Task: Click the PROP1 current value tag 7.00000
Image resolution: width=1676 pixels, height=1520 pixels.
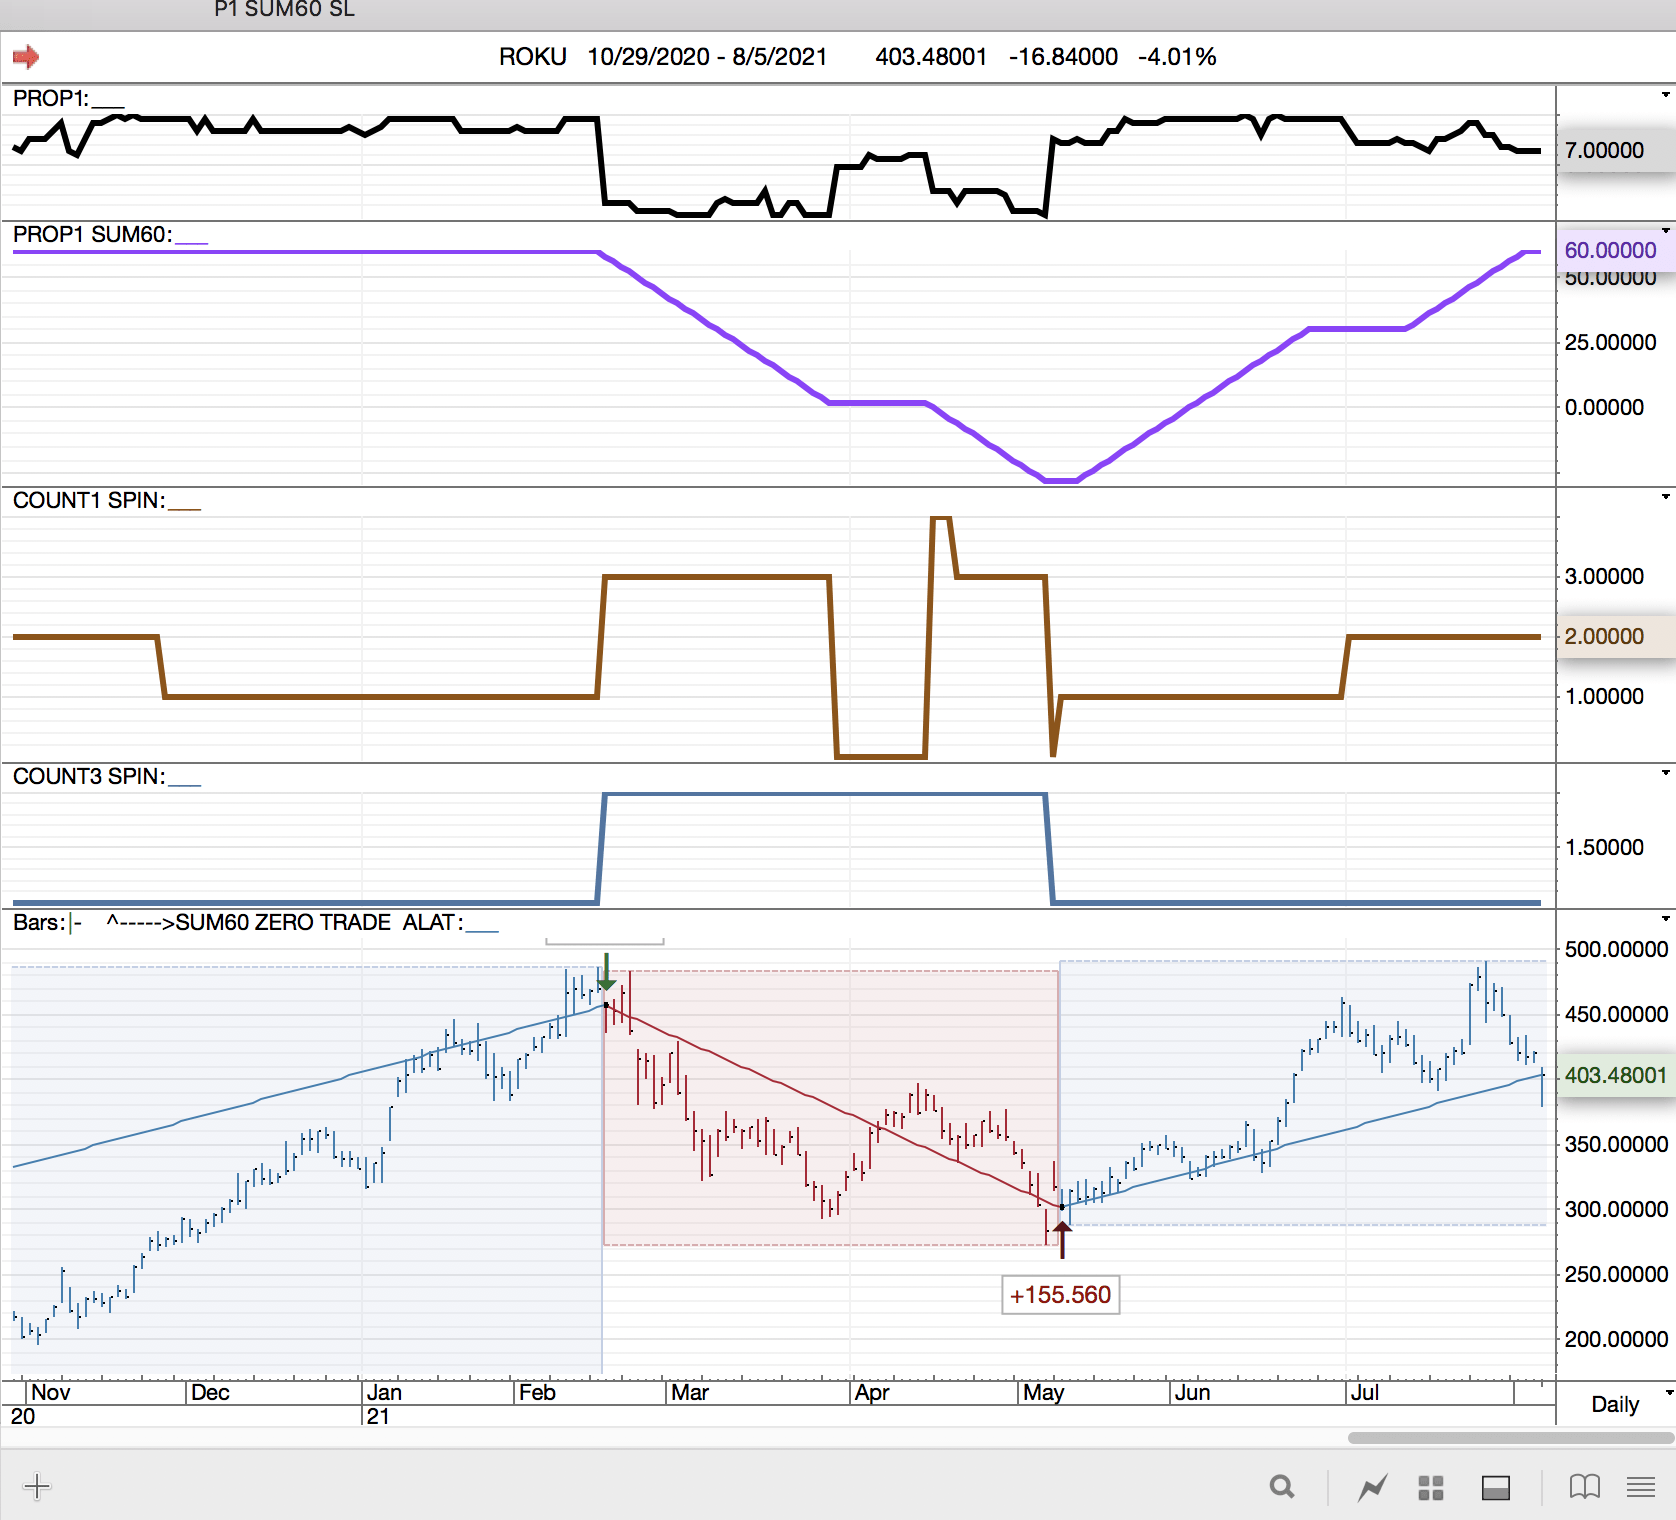Action: [1615, 151]
